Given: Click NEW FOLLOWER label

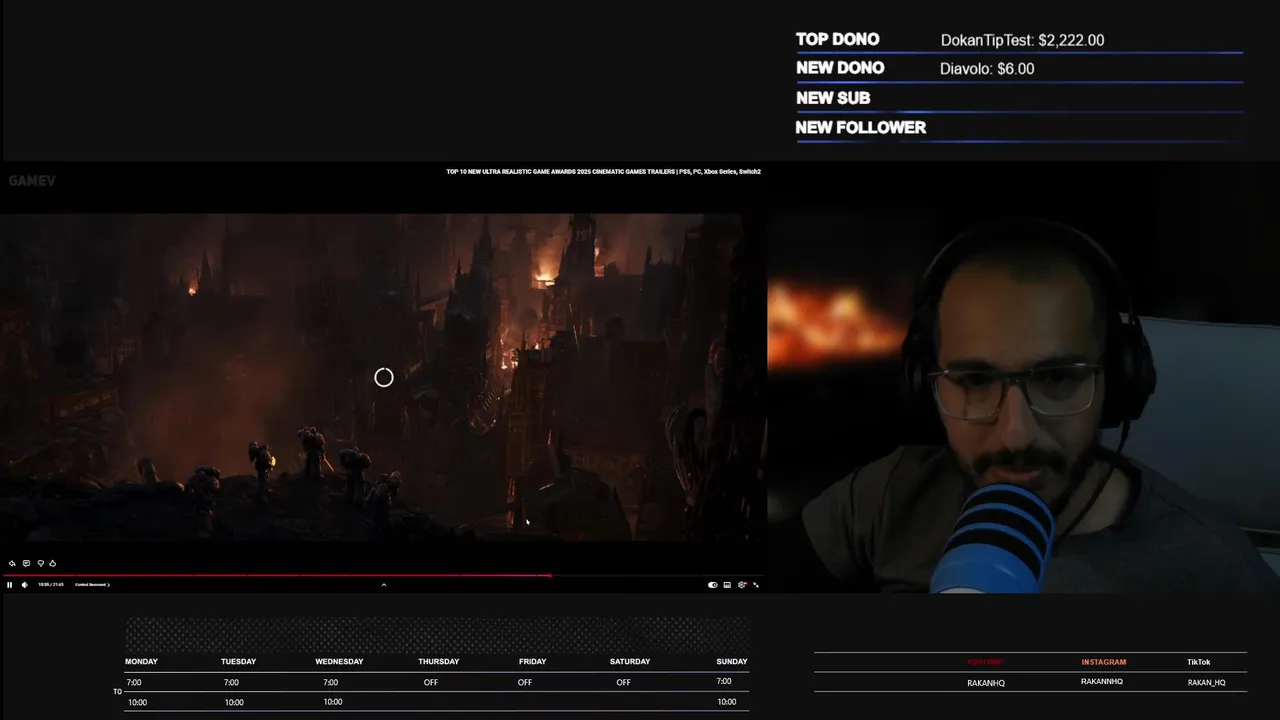Looking at the screenshot, I should click(861, 127).
